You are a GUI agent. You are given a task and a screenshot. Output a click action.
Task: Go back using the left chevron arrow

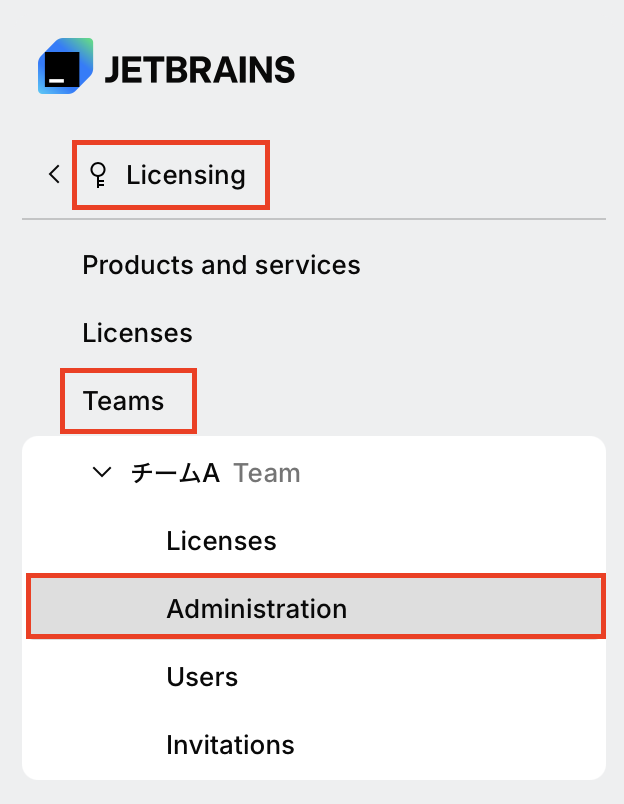point(54,174)
